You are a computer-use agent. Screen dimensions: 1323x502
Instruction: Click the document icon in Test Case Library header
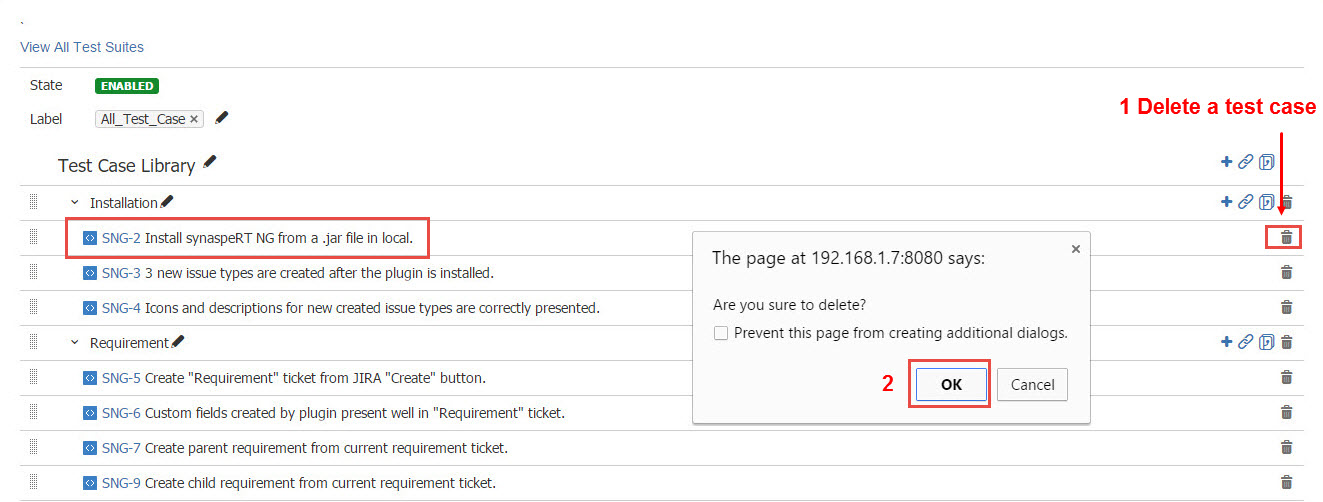tap(1267, 162)
